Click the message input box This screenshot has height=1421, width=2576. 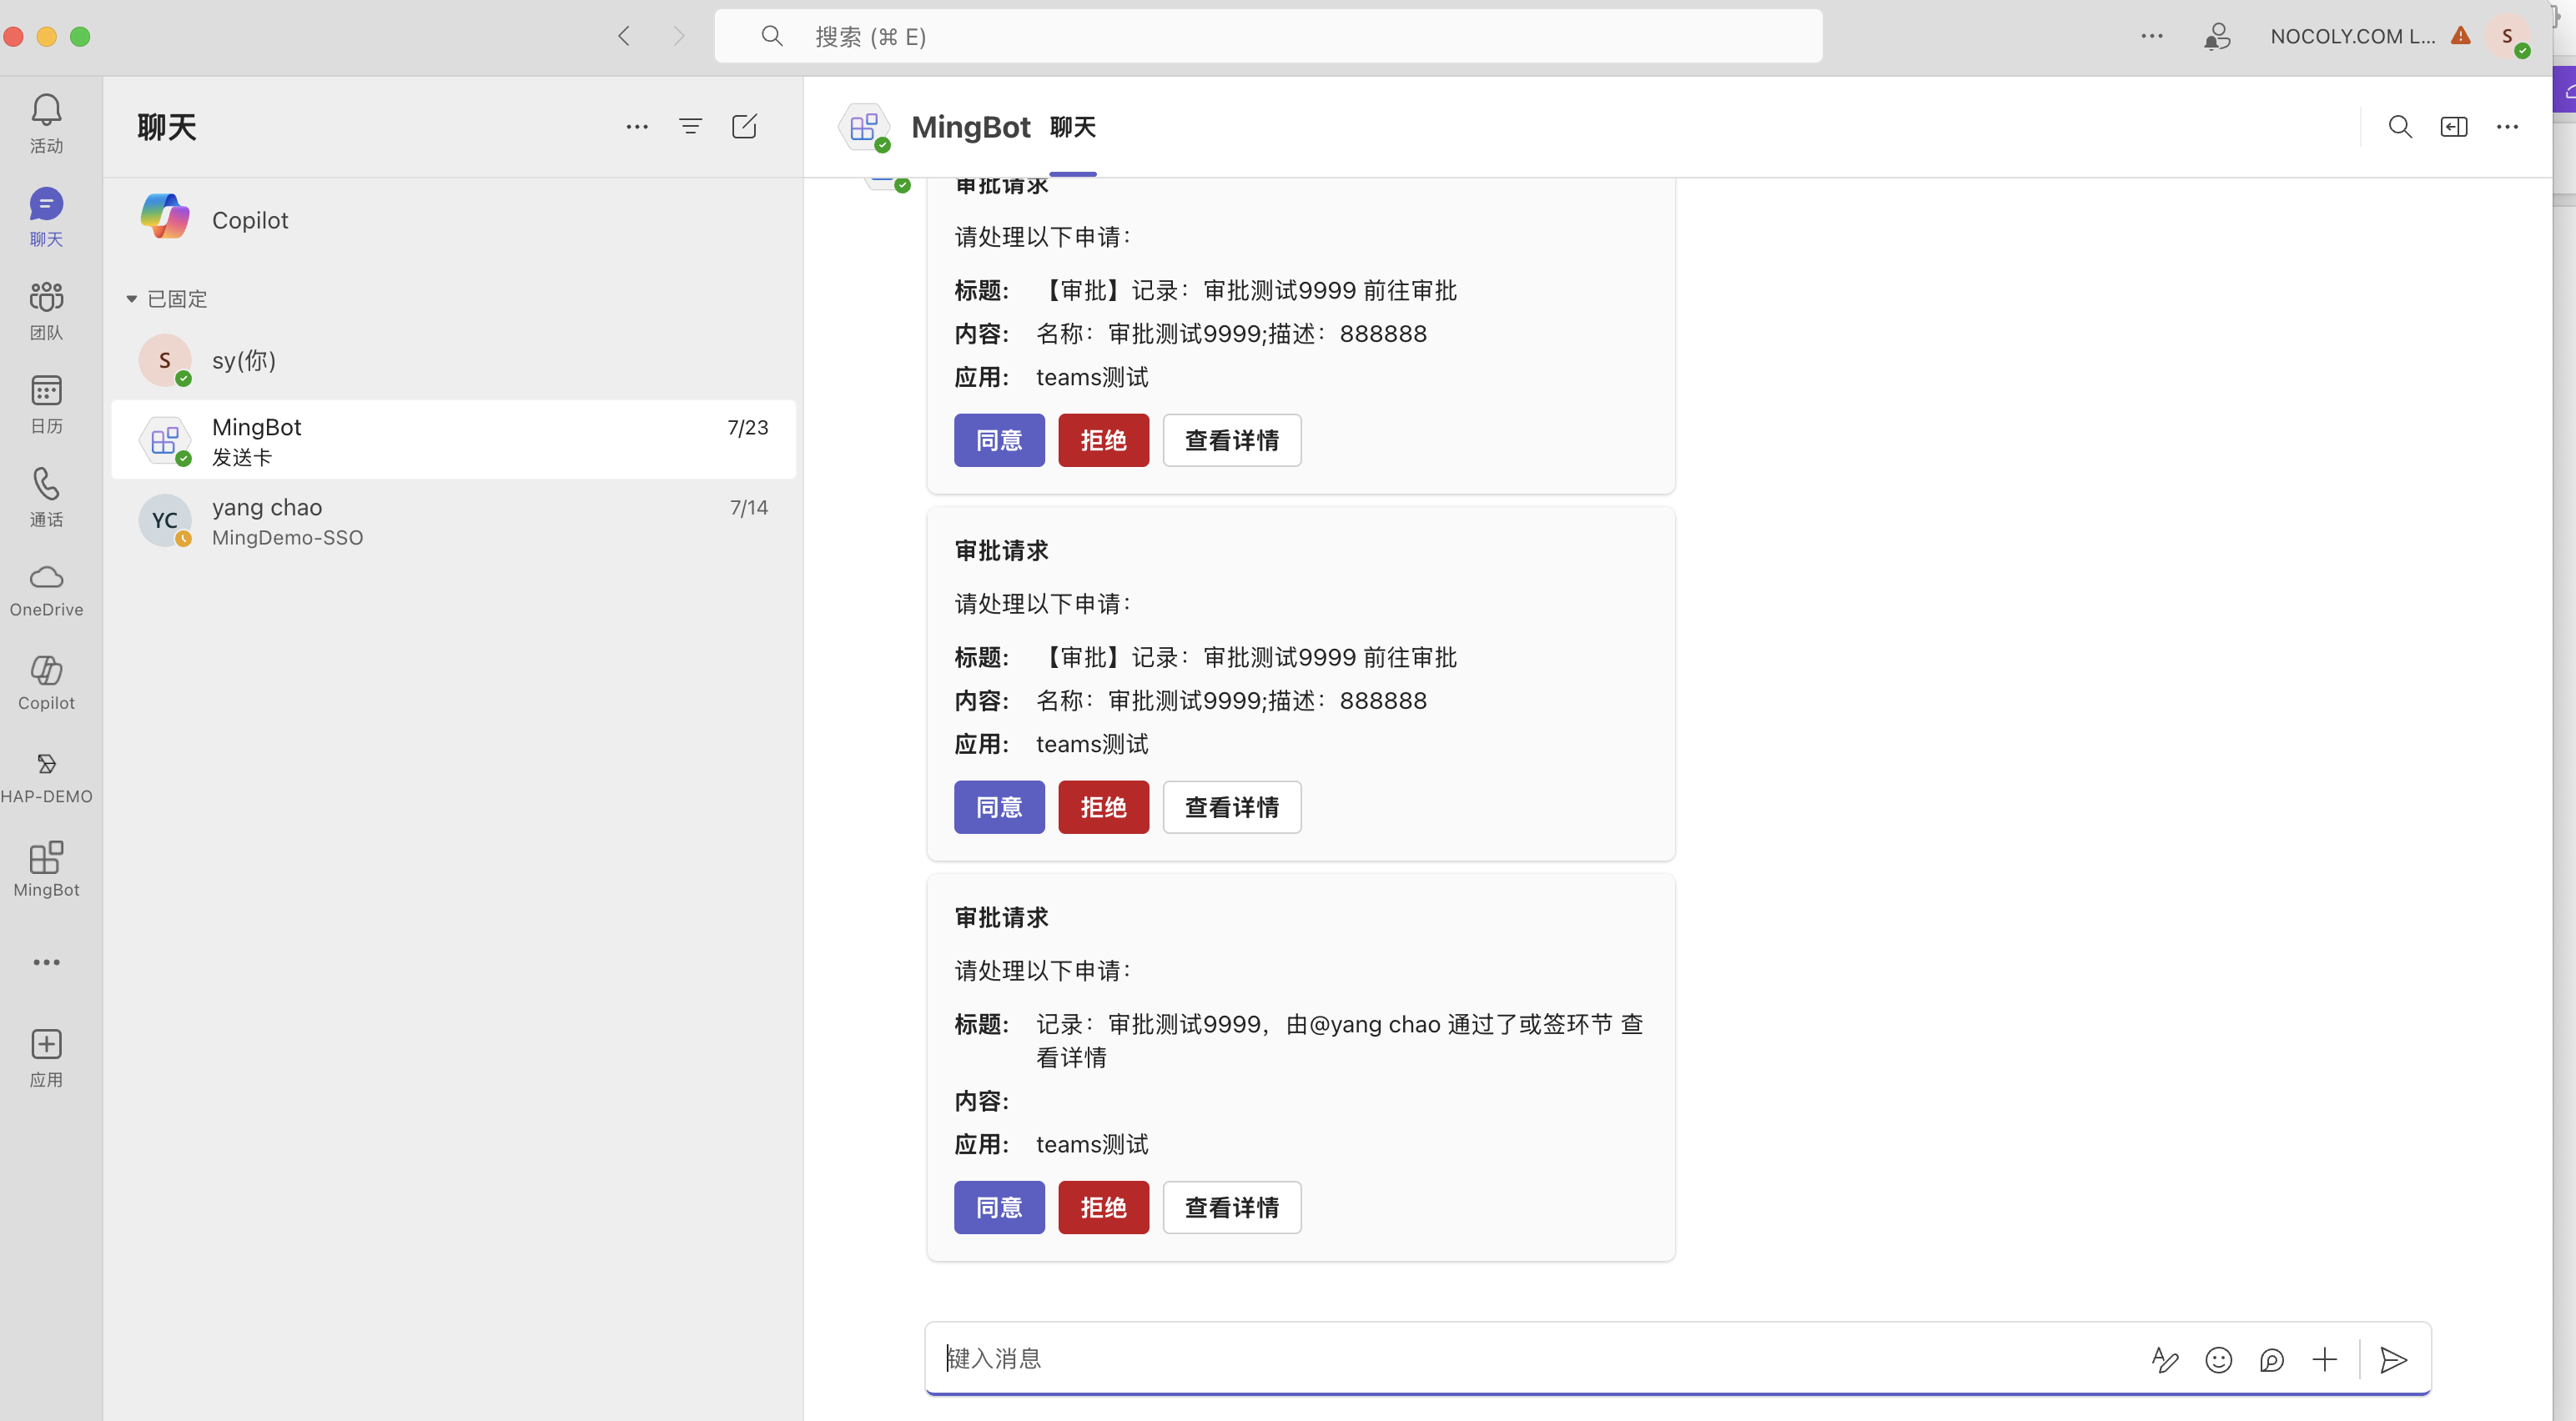[x=1500, y=1358]
